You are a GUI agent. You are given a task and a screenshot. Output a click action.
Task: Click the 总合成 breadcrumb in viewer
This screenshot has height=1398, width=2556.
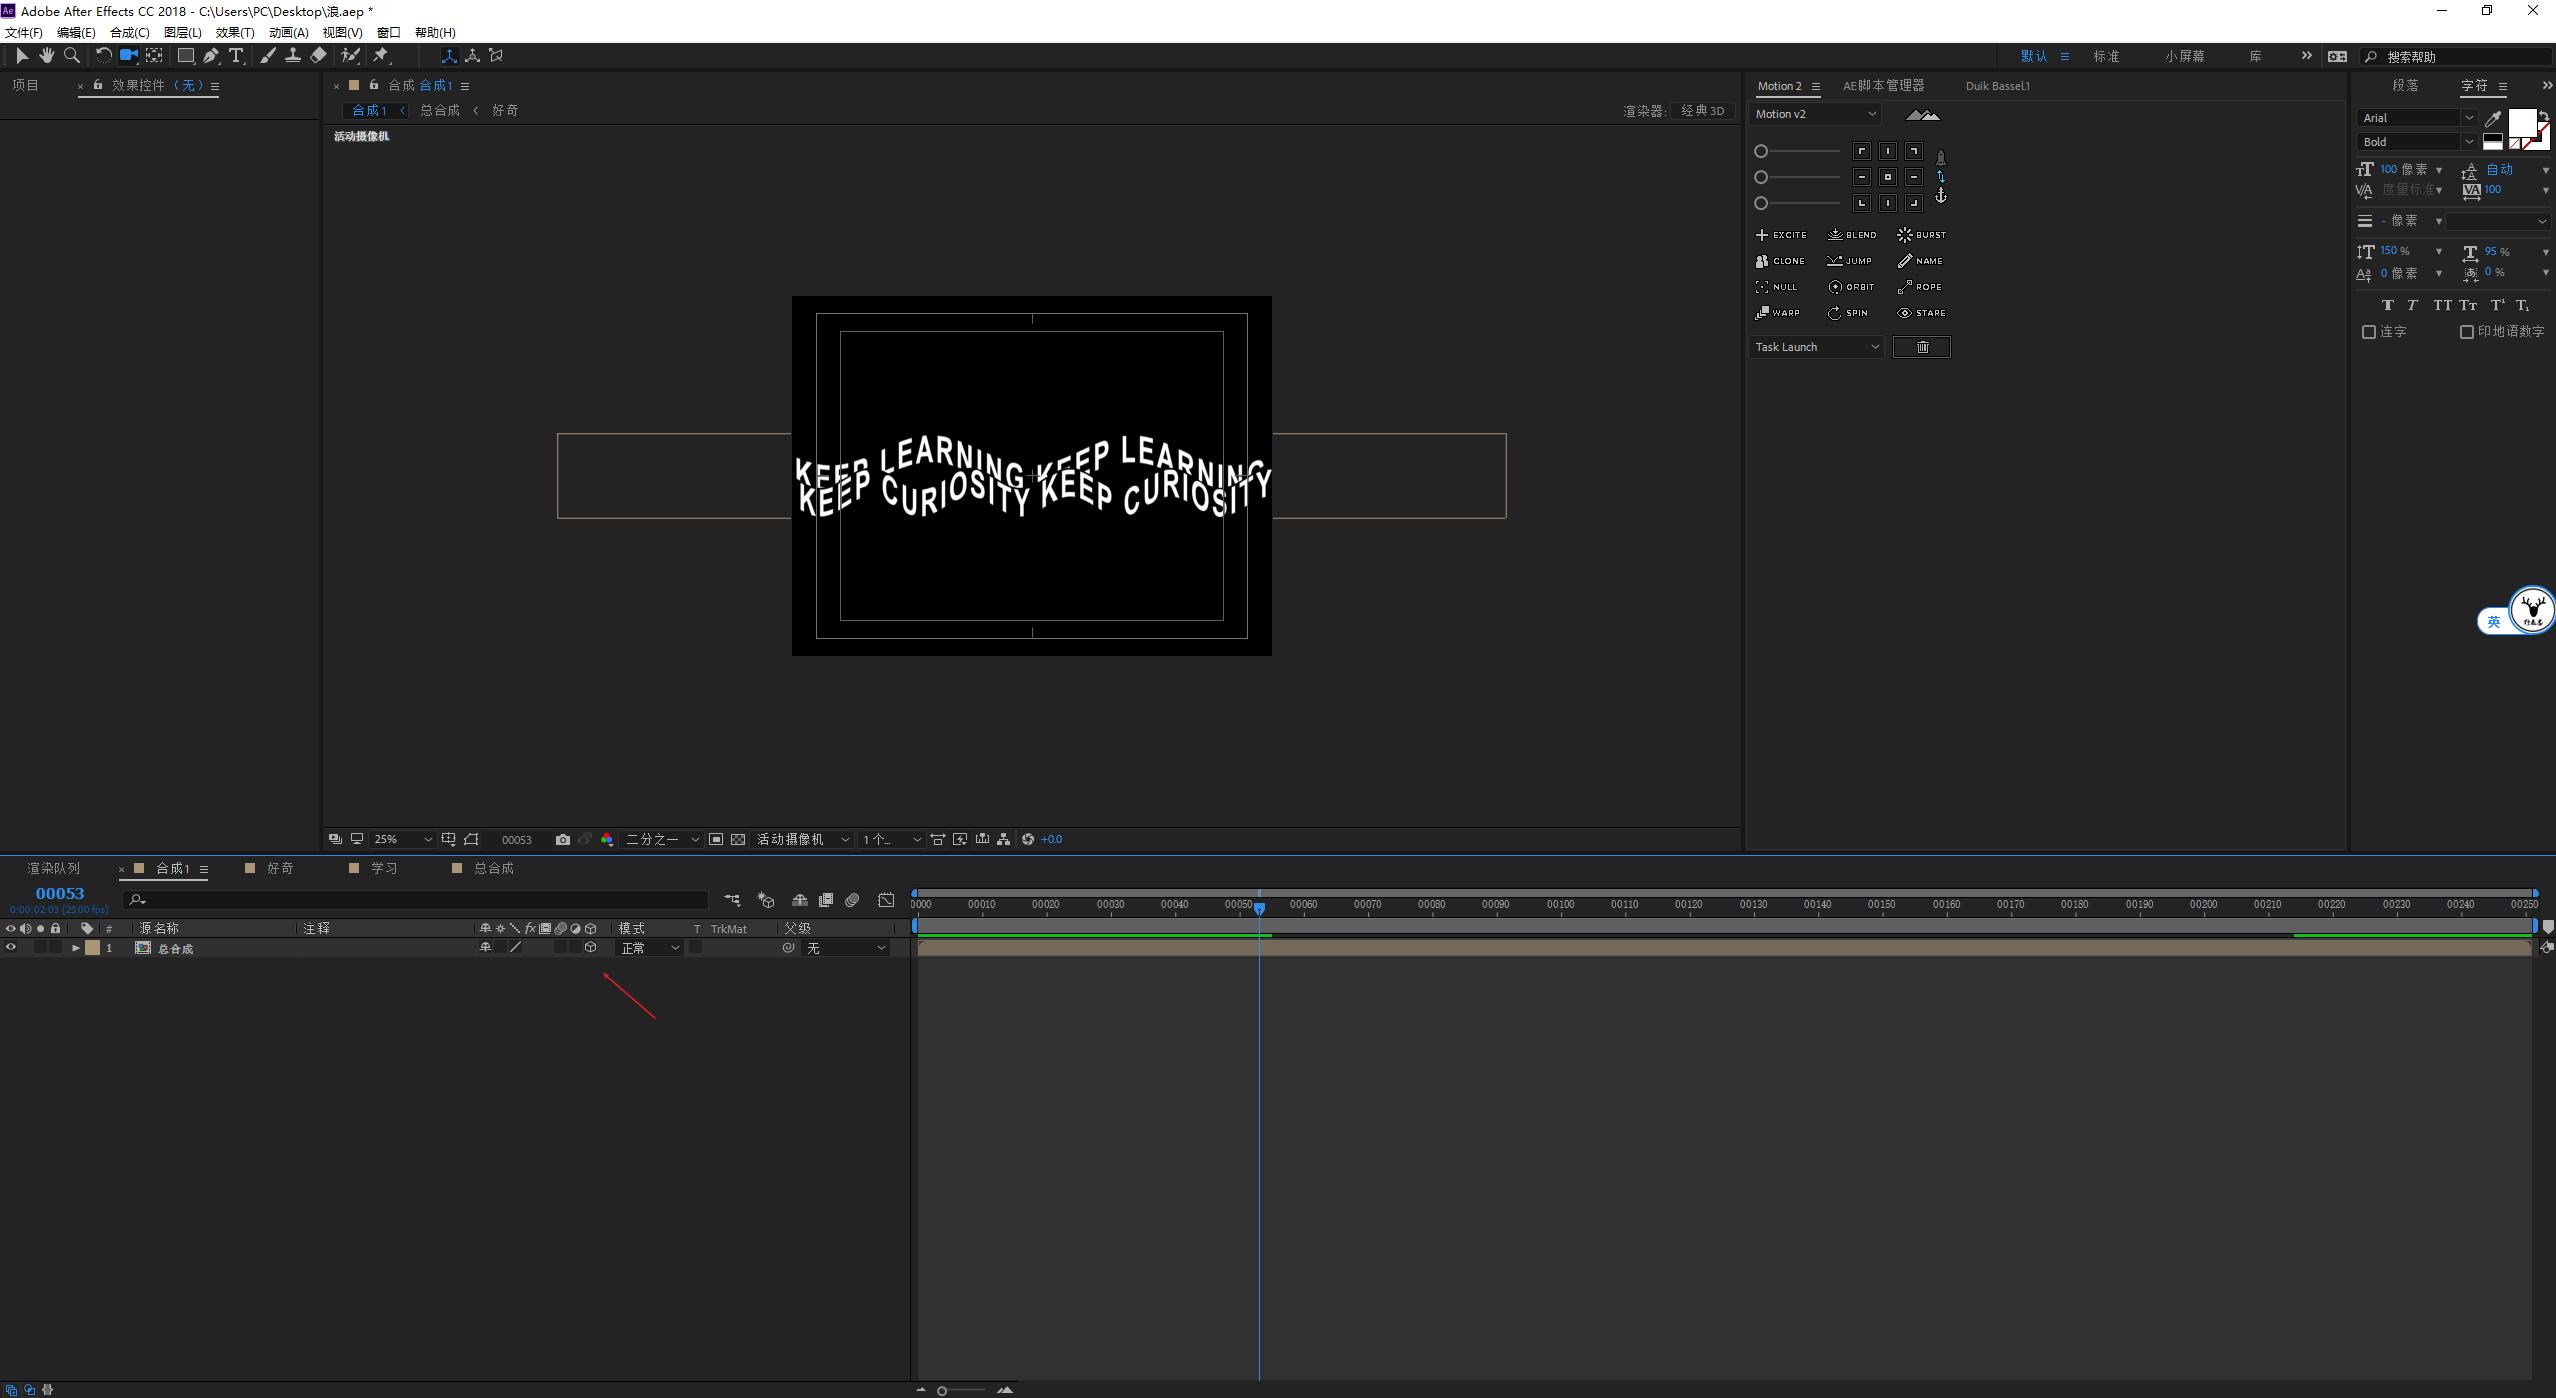click(440, 111)
